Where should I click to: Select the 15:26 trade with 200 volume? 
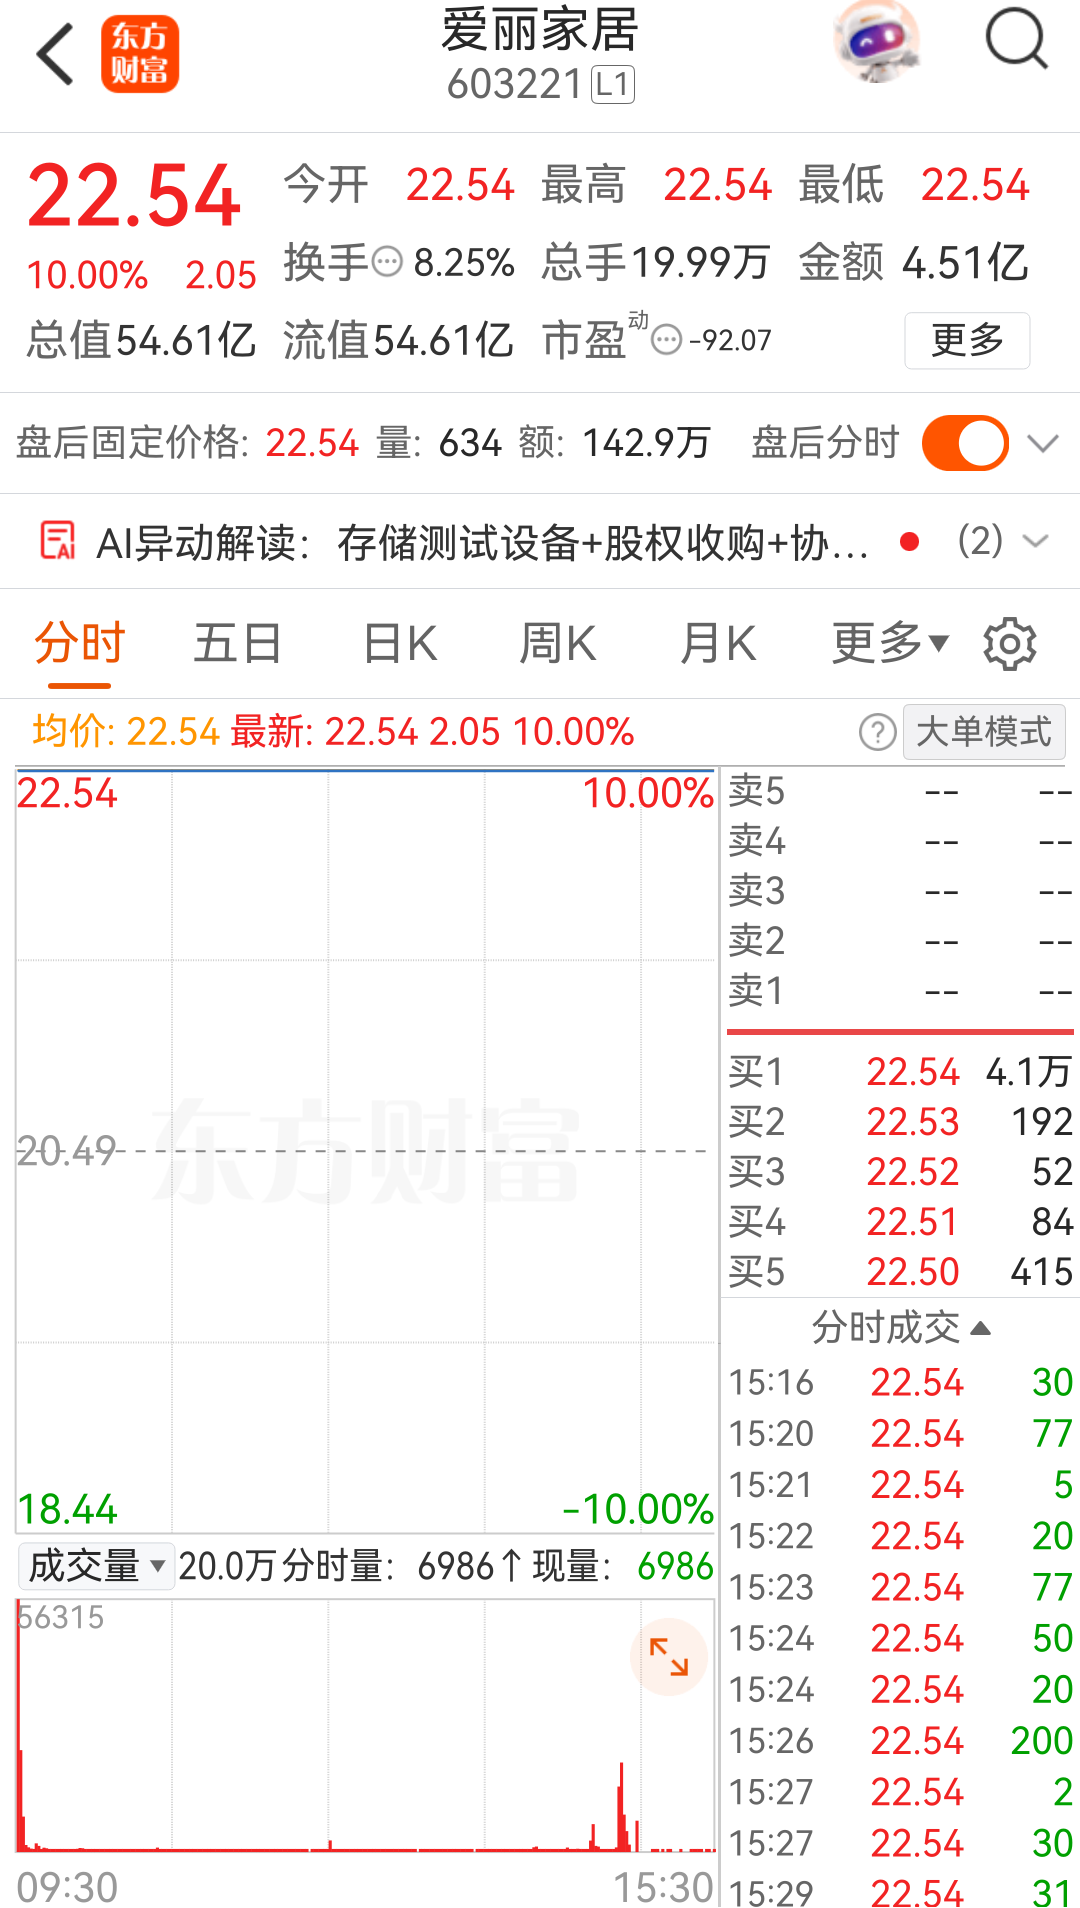pyautogui.click(x=900, y=1741)
